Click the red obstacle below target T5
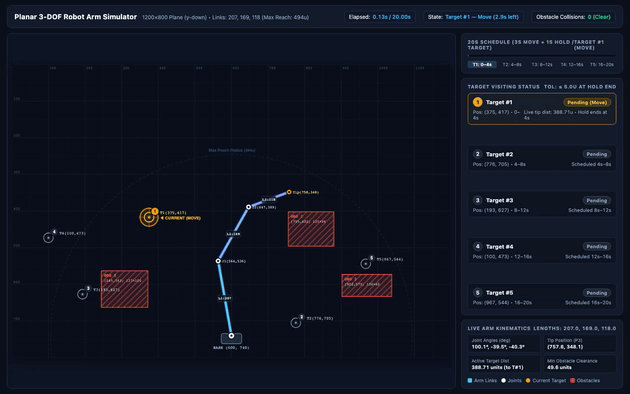The image size is (630, 394). 367,286
